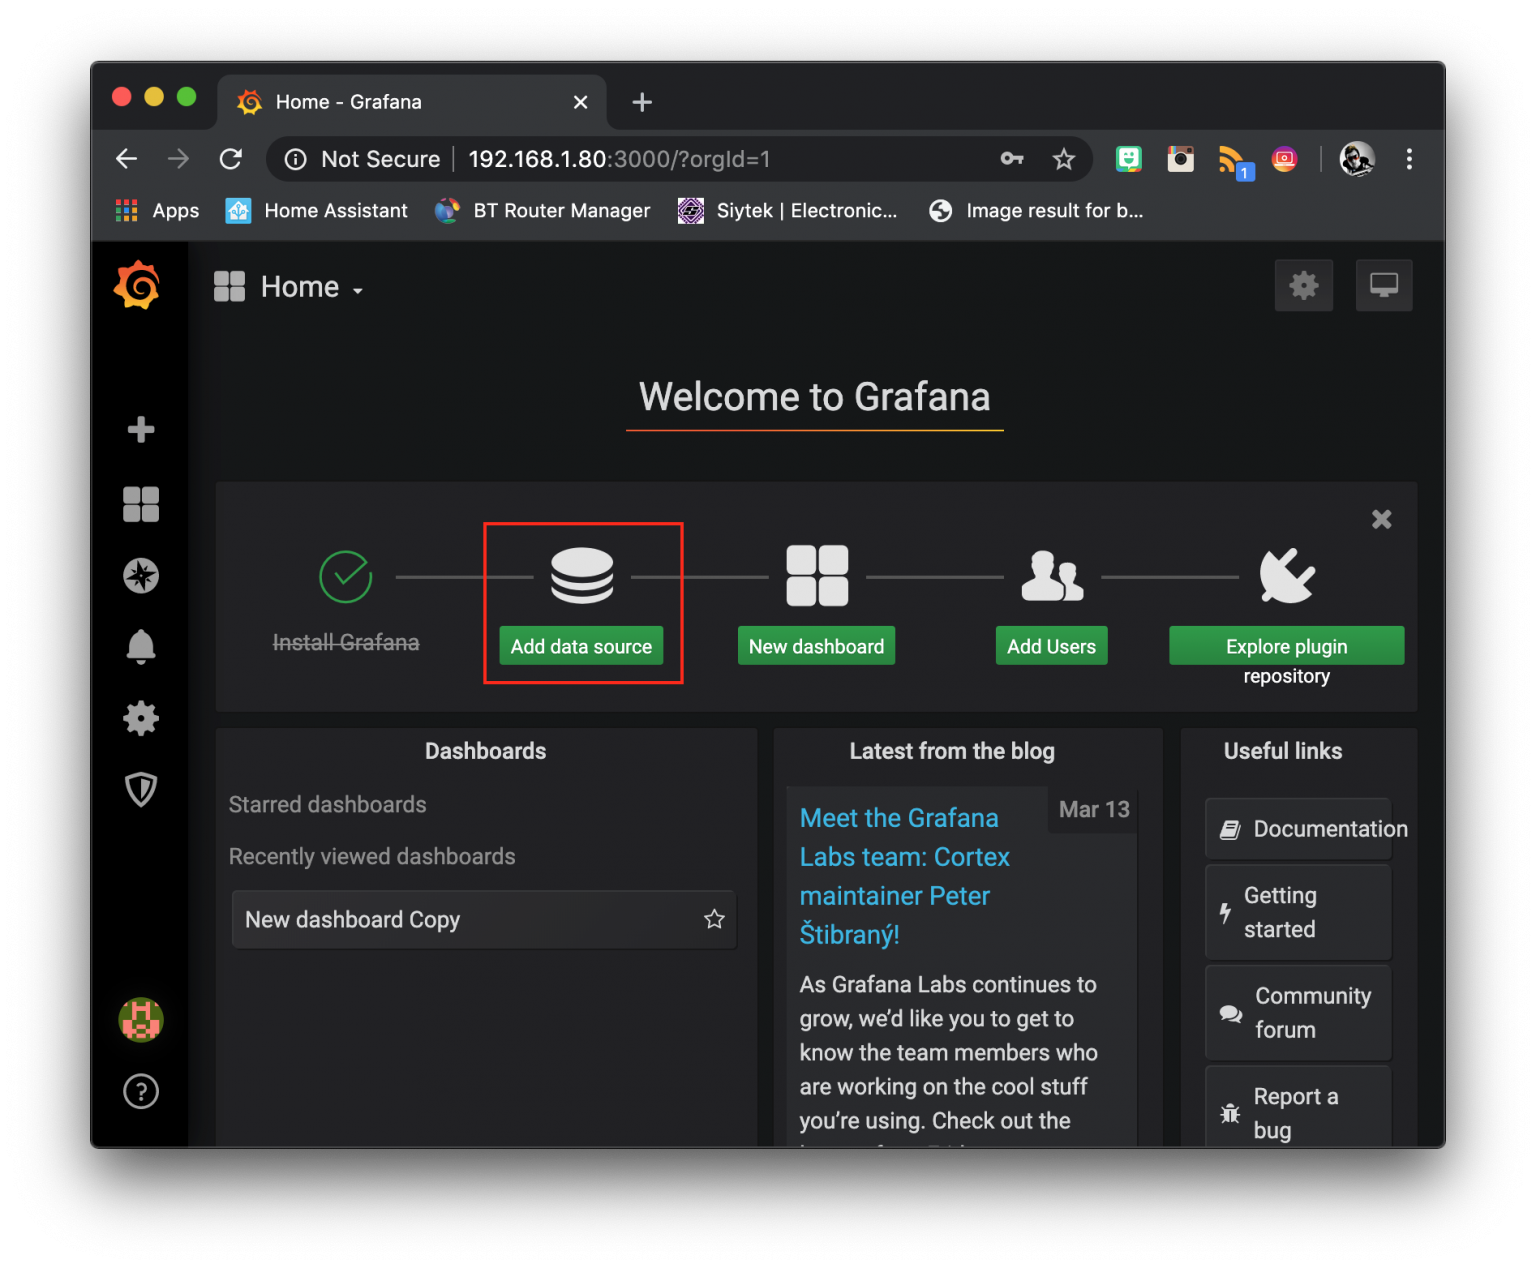Image resolution: width=1536 pixels, height=1268 pixels.
Task: Open Configuration via the sidebar gear icon
Action: (x=140, y=718)
